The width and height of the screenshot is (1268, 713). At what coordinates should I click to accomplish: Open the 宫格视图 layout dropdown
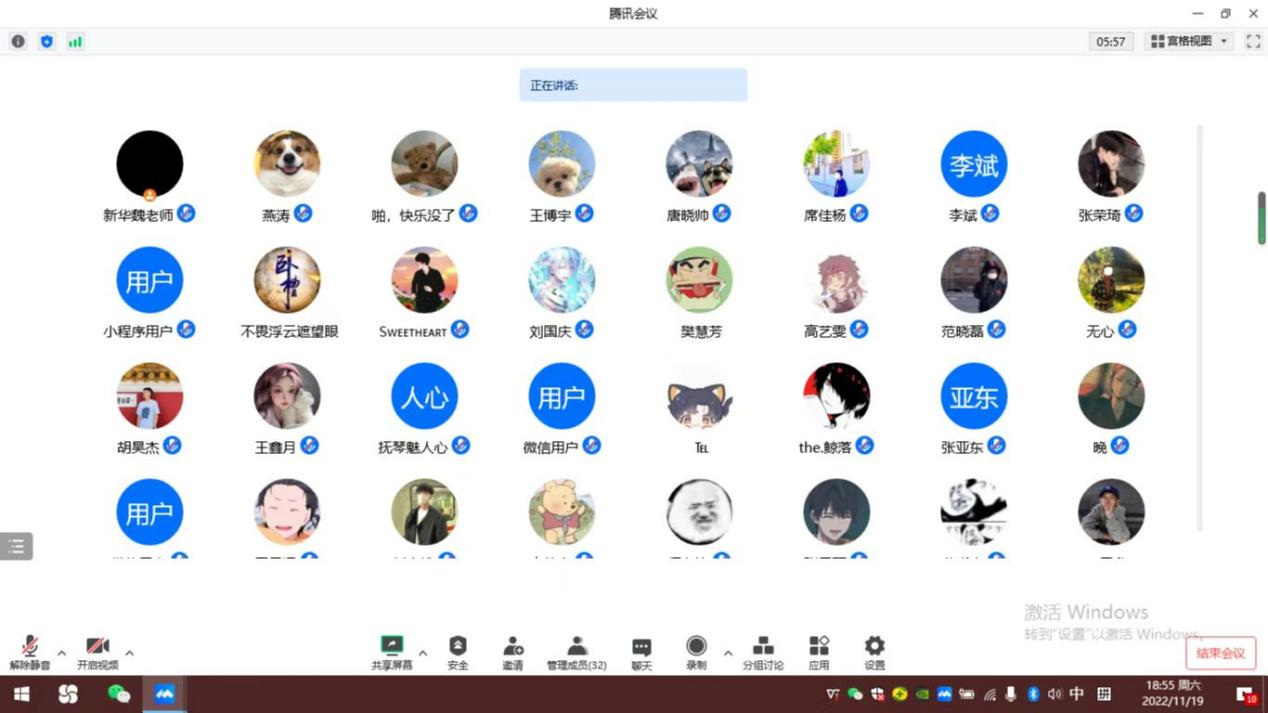click(x=1188, y=41)
